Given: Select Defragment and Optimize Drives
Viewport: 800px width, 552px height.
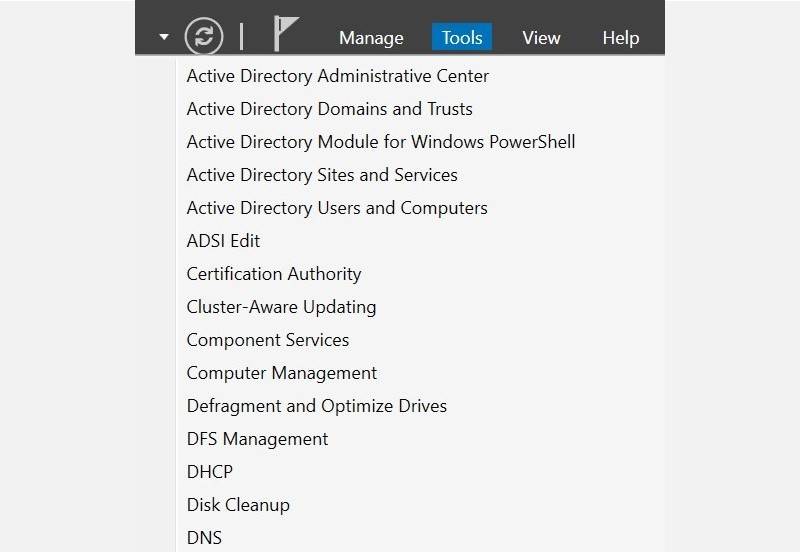Looking at the screenshot, I should tap(316, 406).
